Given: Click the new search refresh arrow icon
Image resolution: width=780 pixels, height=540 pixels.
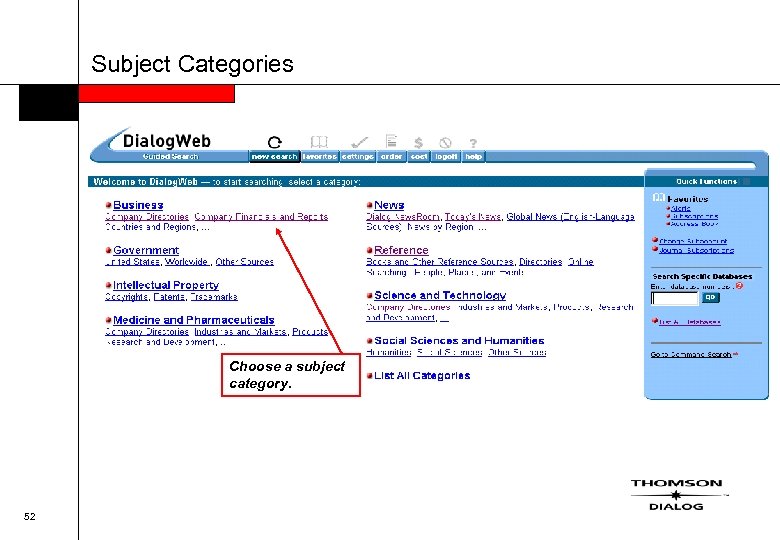Looking at the screenshot, I should [275, 143].
